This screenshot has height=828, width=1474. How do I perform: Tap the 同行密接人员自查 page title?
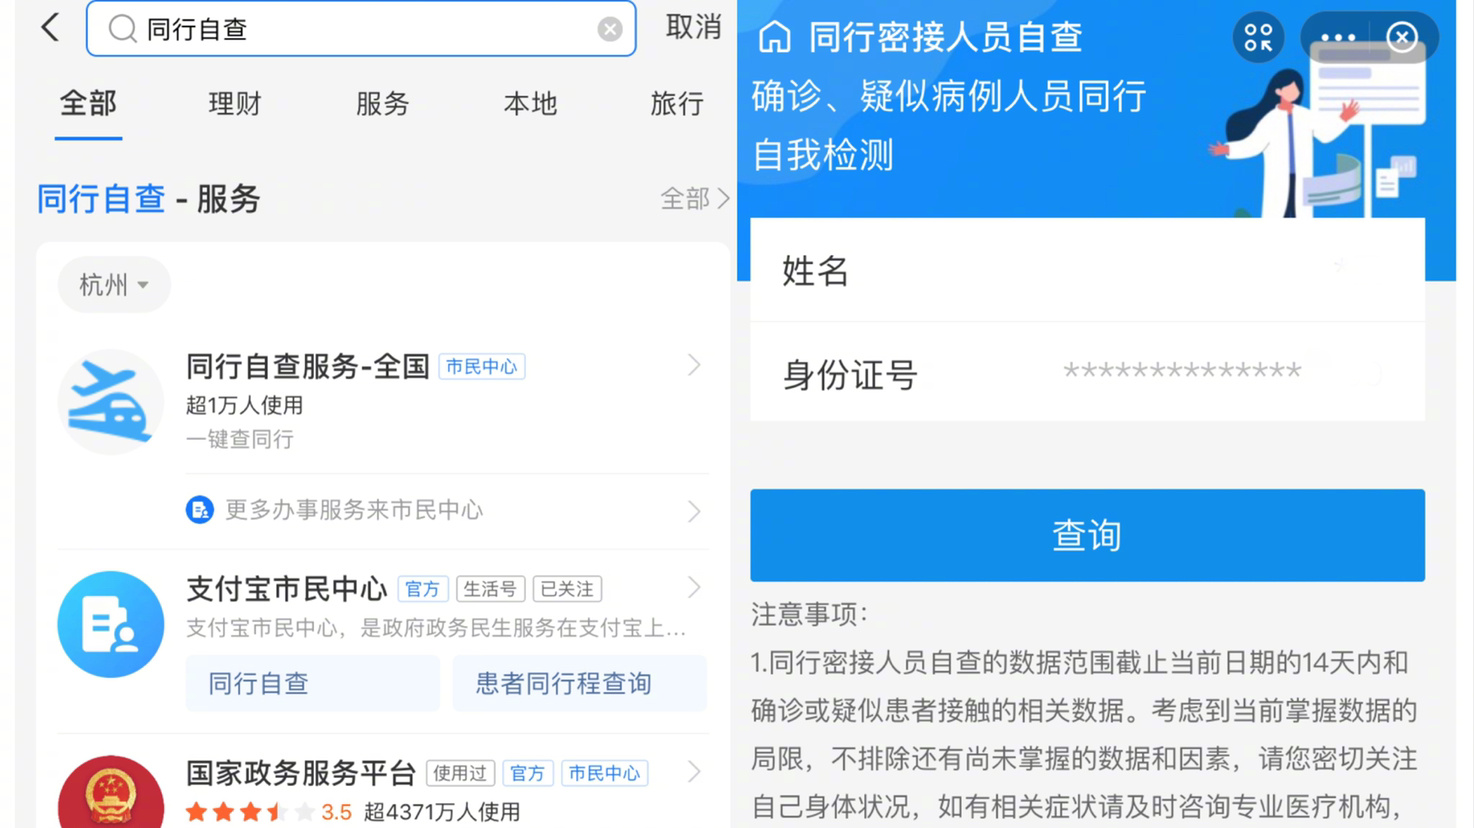(945, 37)
